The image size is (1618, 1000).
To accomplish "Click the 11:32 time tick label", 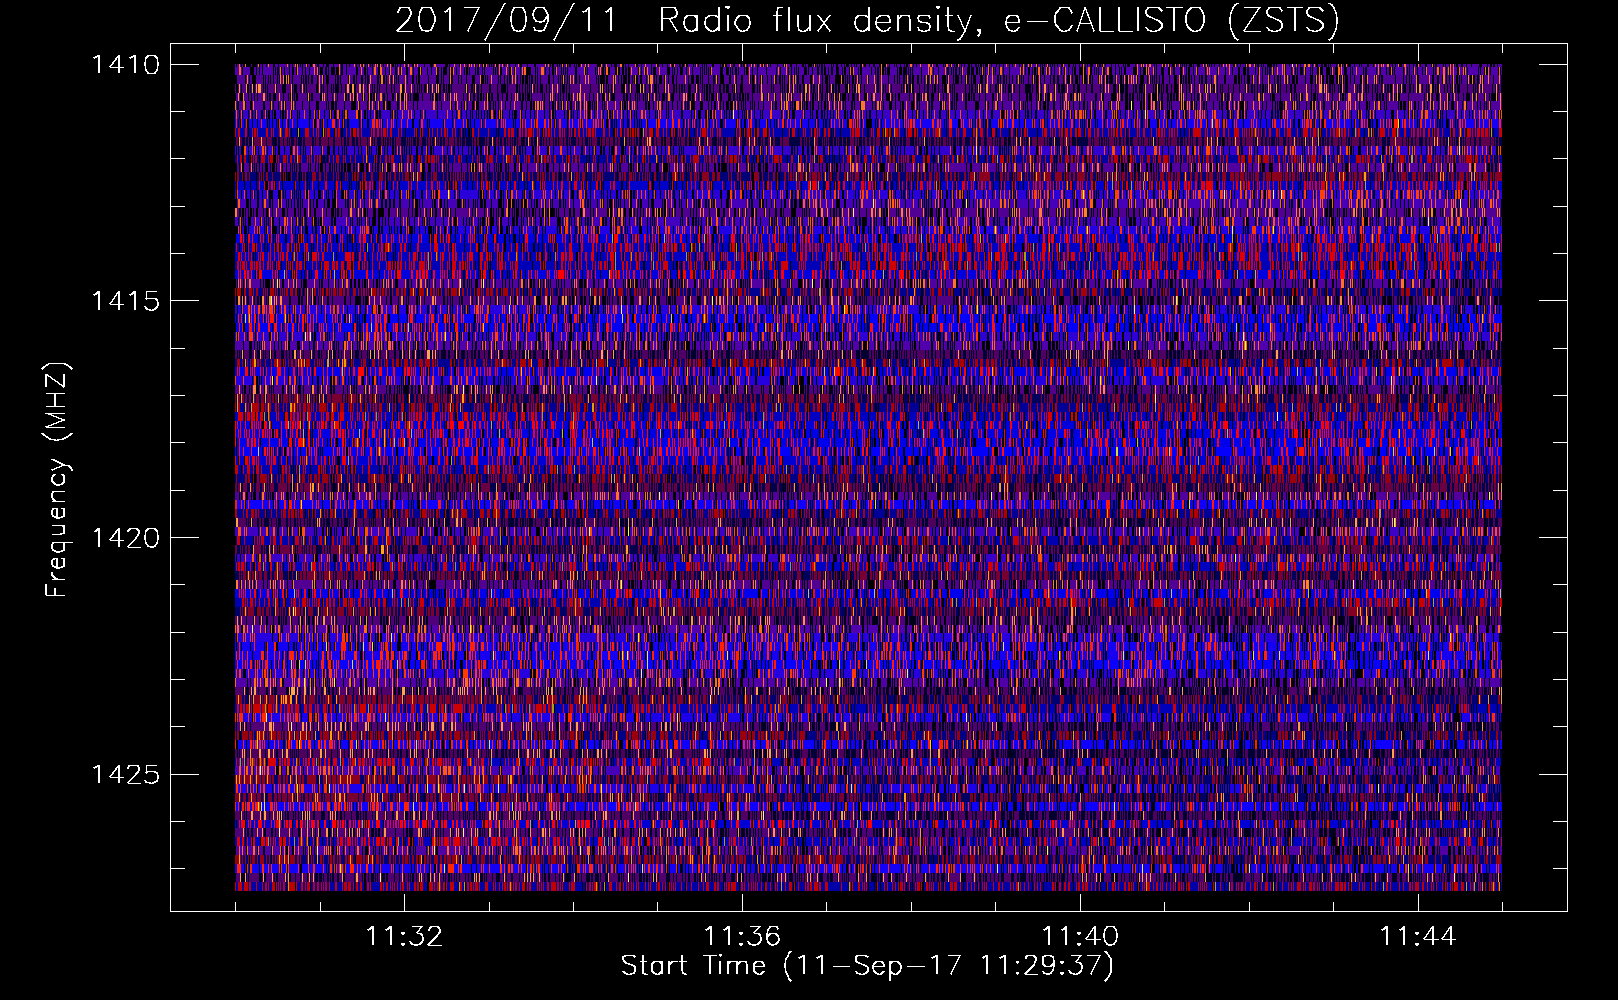I will coord(404,937).
